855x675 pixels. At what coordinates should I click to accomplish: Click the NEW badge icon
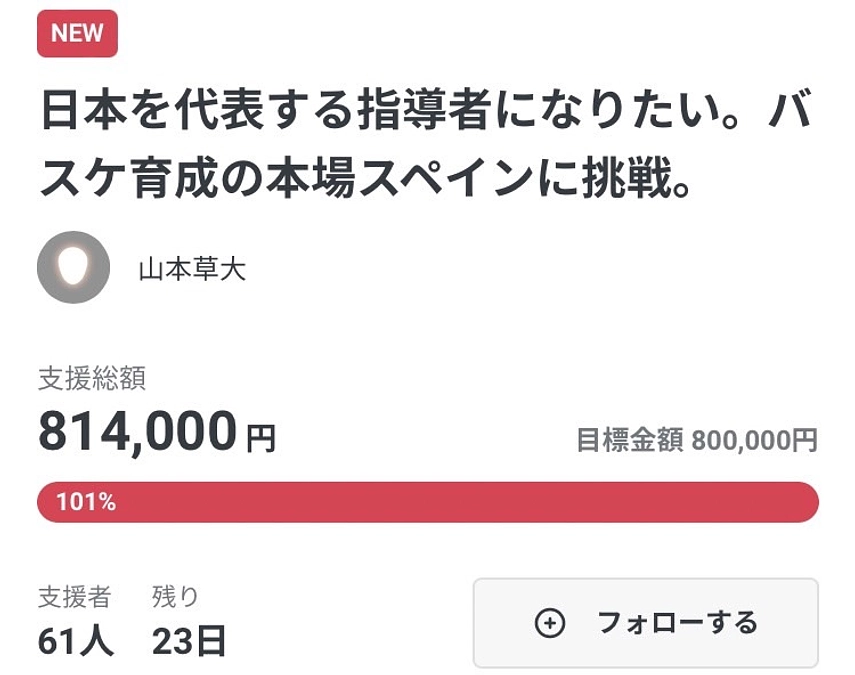click(75, 33)
